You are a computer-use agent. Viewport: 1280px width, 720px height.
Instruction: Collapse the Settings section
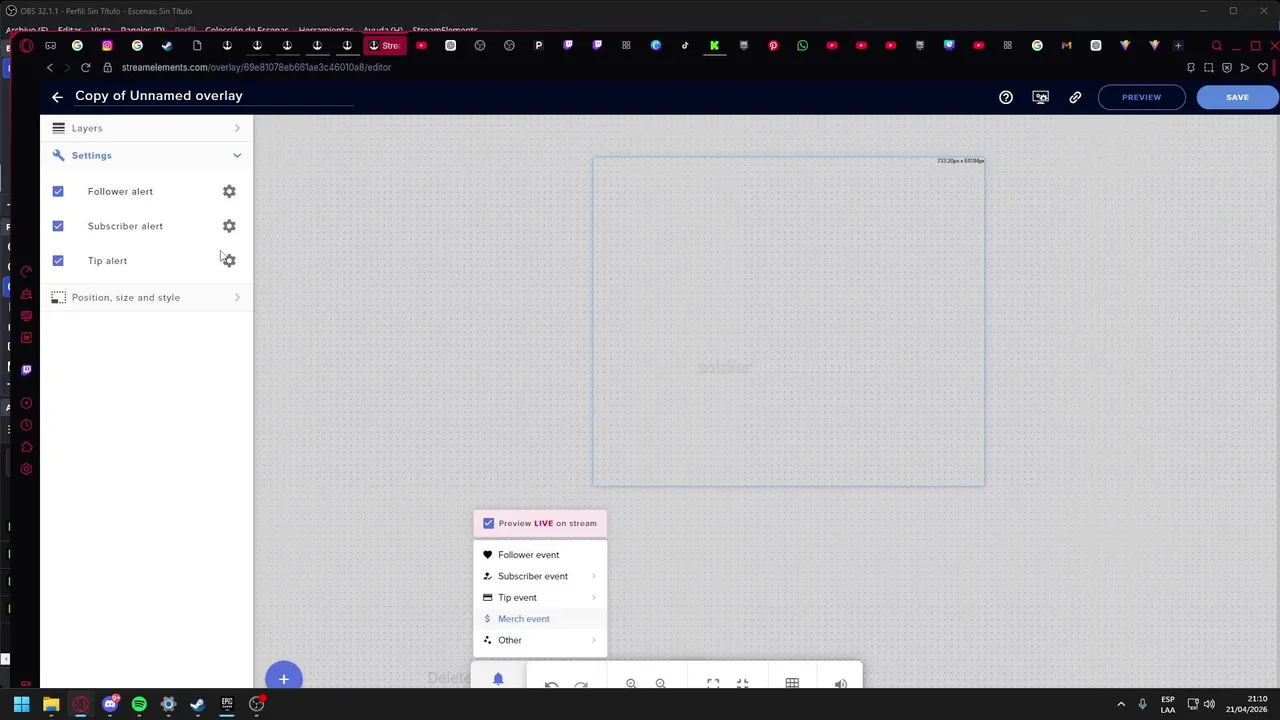146,155
